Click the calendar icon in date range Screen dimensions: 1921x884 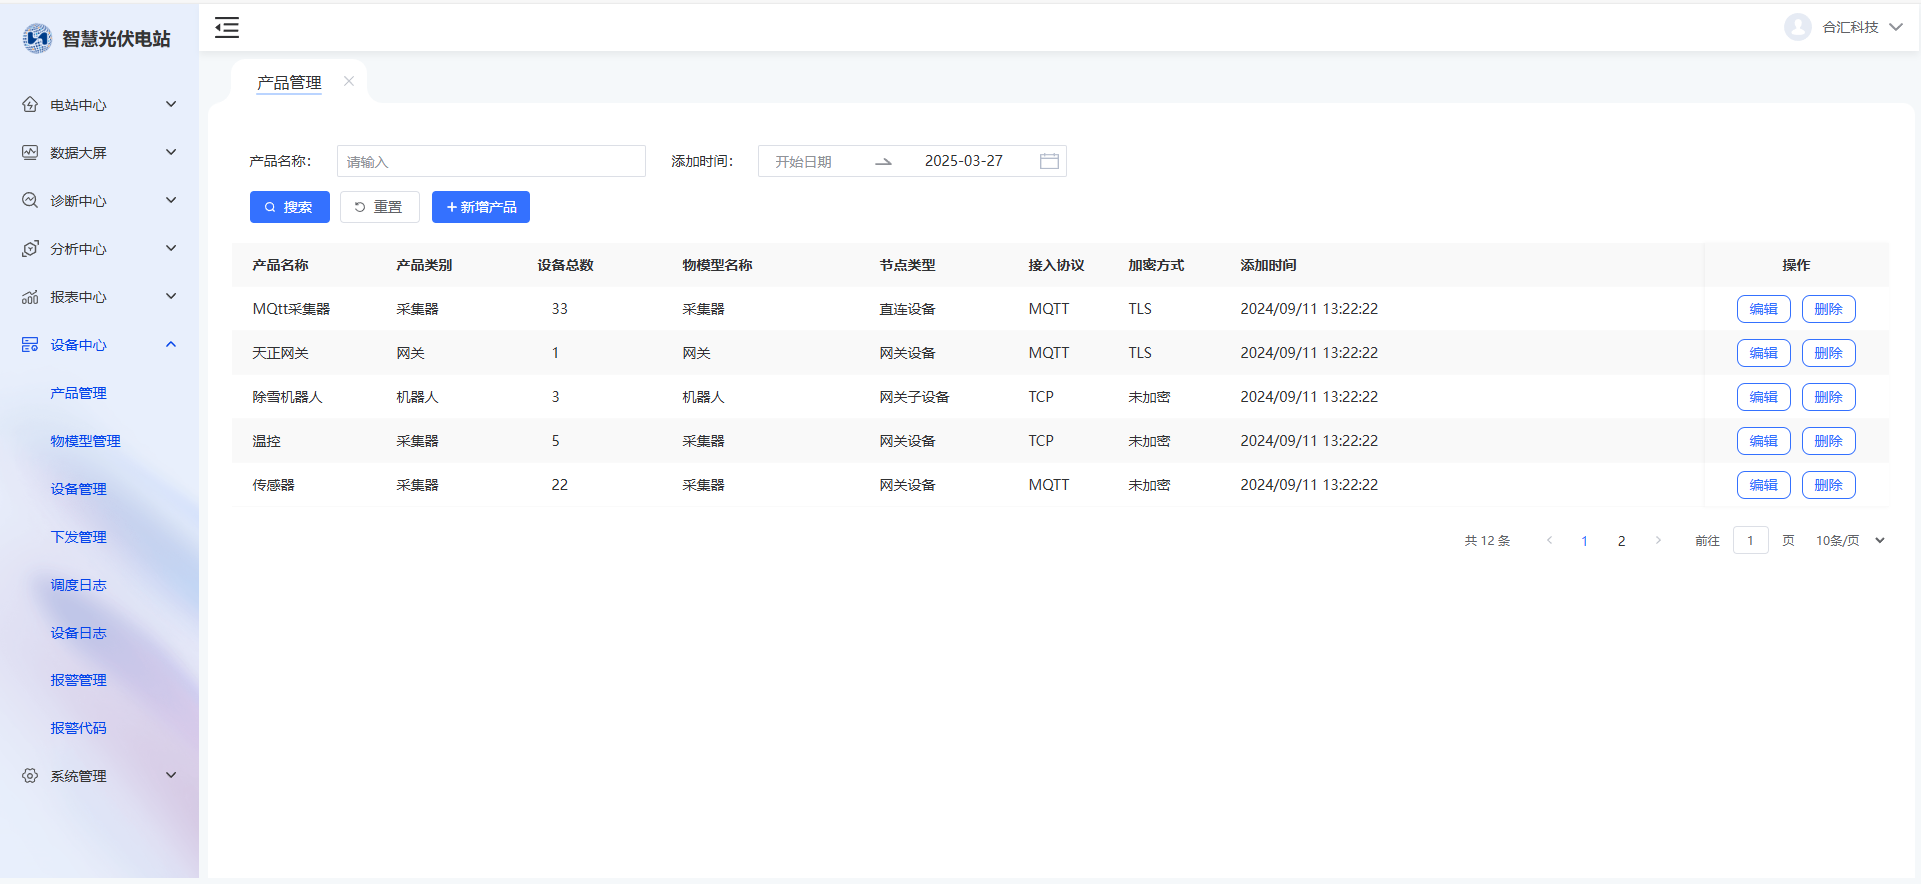pos(1049,161)
